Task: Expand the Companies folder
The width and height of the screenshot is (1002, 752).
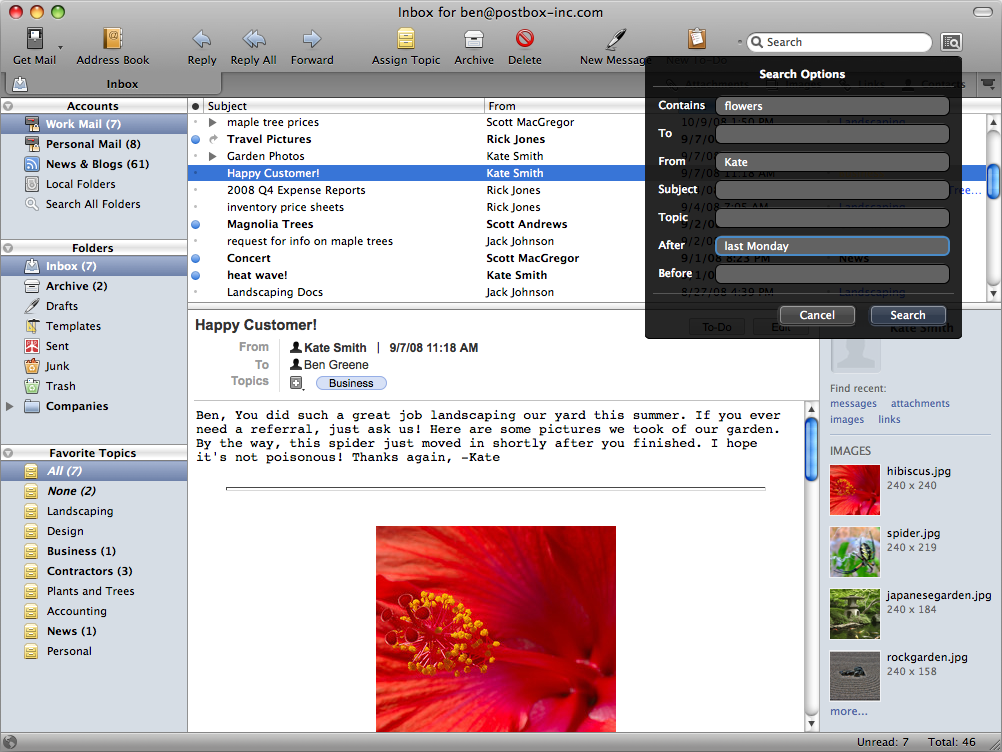Action: [x=10, y=407]
